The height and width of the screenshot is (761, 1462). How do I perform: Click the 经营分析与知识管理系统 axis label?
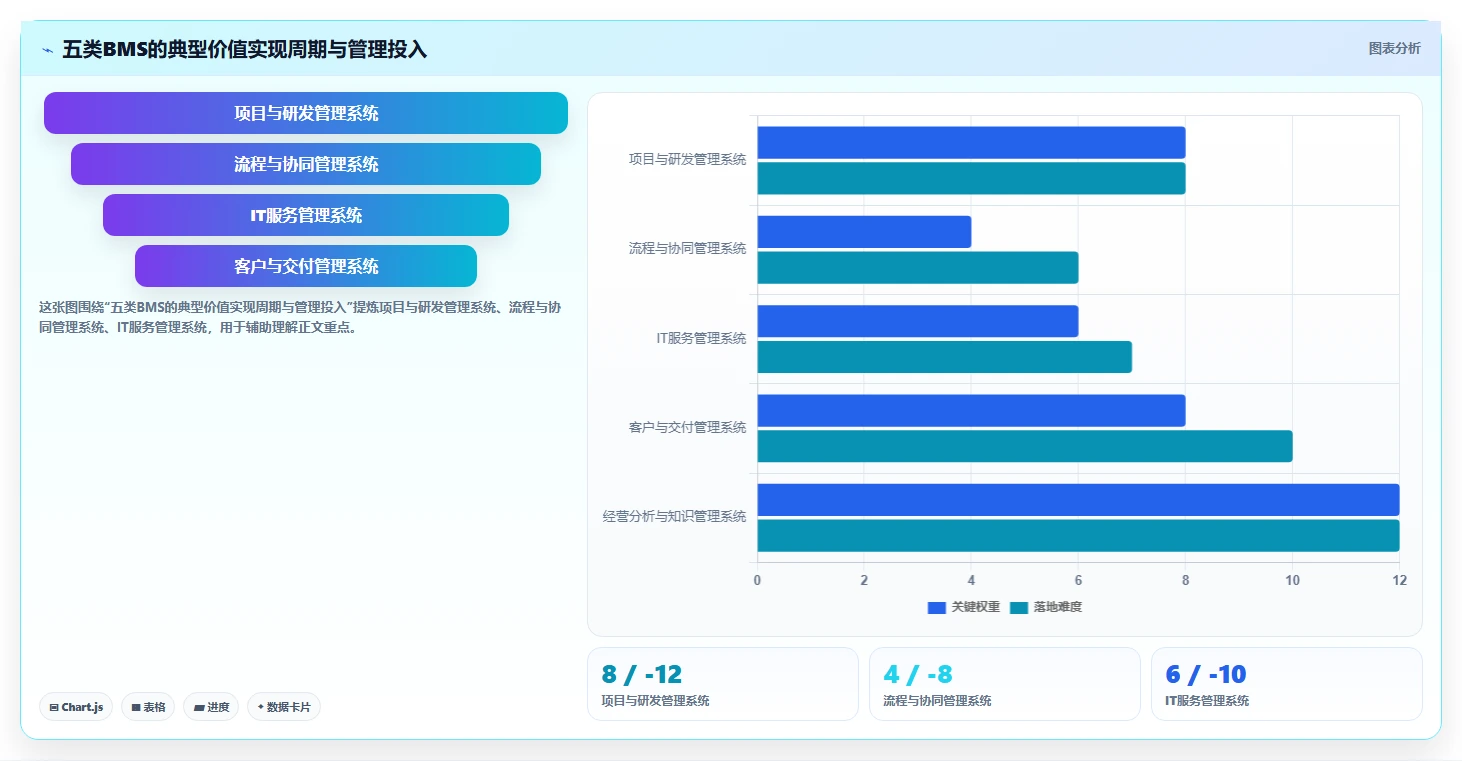coord(674,517)
